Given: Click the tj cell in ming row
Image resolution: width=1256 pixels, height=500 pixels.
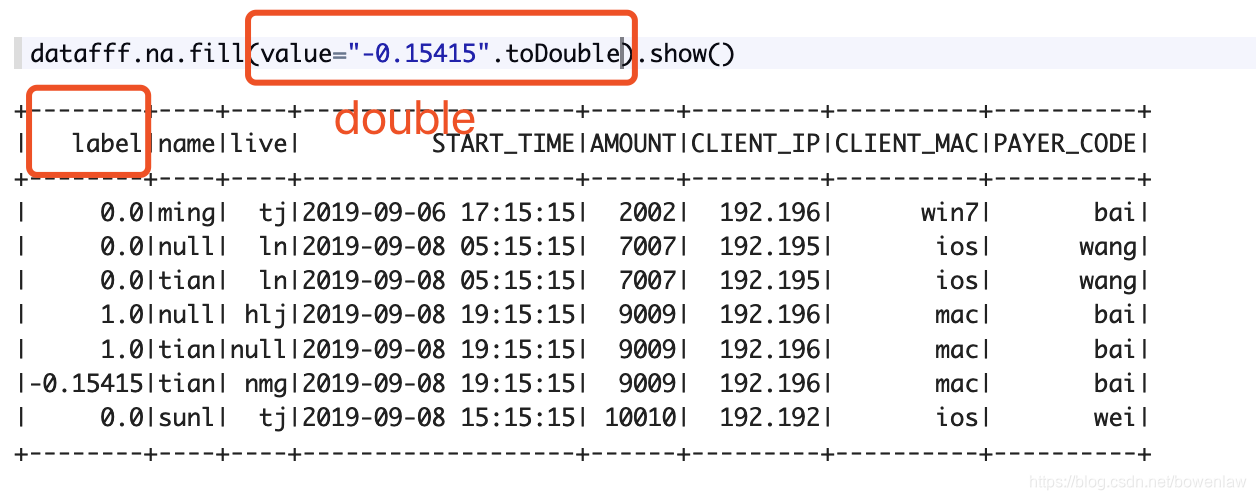Looking at the screenshot, I should (x=272, y=212).
